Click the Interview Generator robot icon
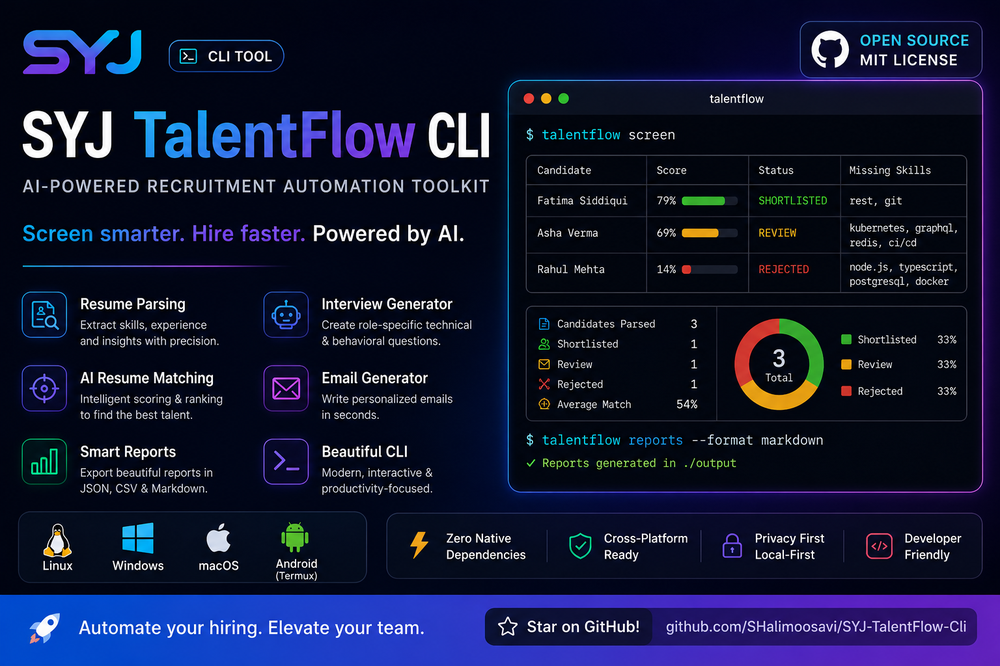Viewport: 1000px width, 666px height. click(286, 314)
